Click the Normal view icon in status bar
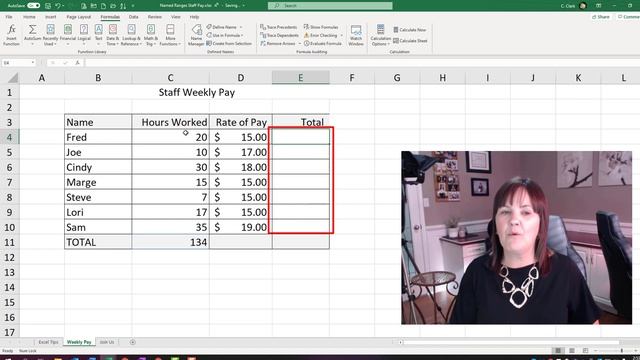The width and height of the screenshot is (640, 360). [558, 351]
